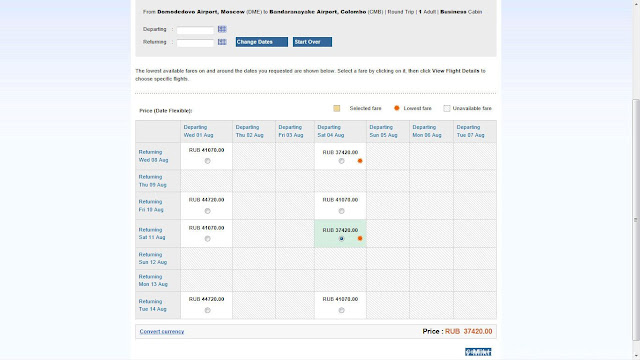Open the Convert currency link
The height and width of the screenshot is (360, 640).
162,331
